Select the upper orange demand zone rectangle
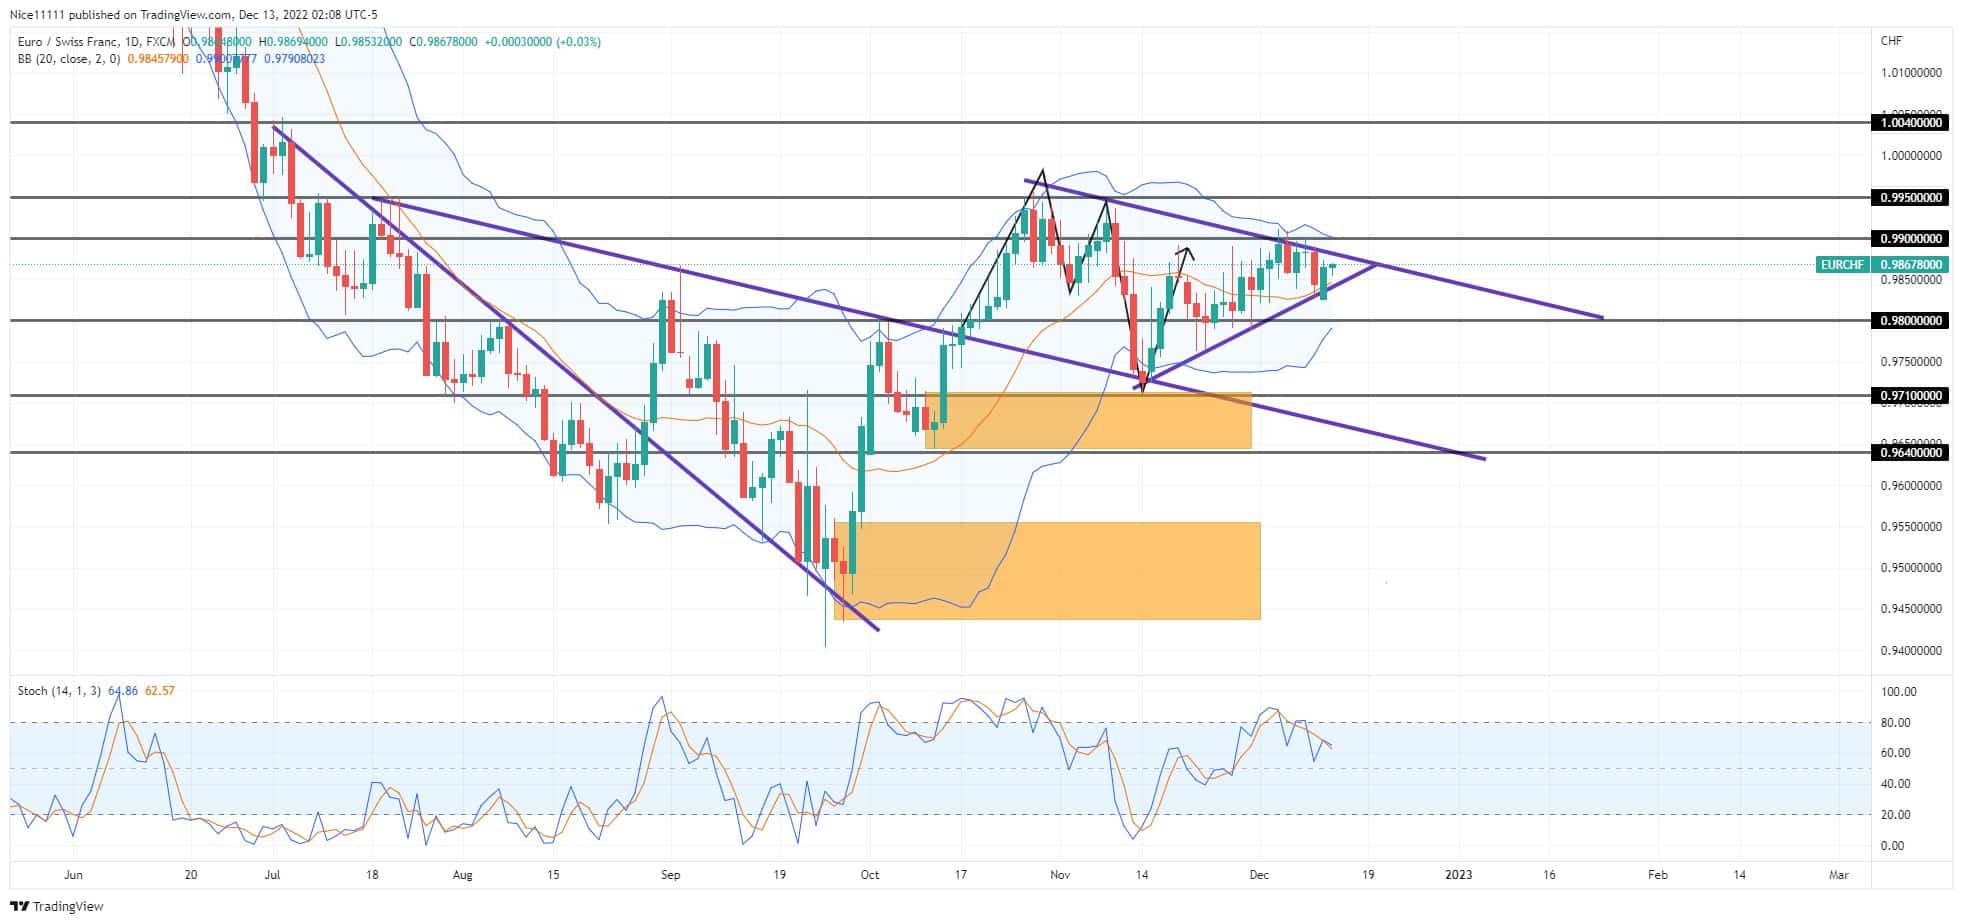The image size is (1963, 924). pos(1088,421)
